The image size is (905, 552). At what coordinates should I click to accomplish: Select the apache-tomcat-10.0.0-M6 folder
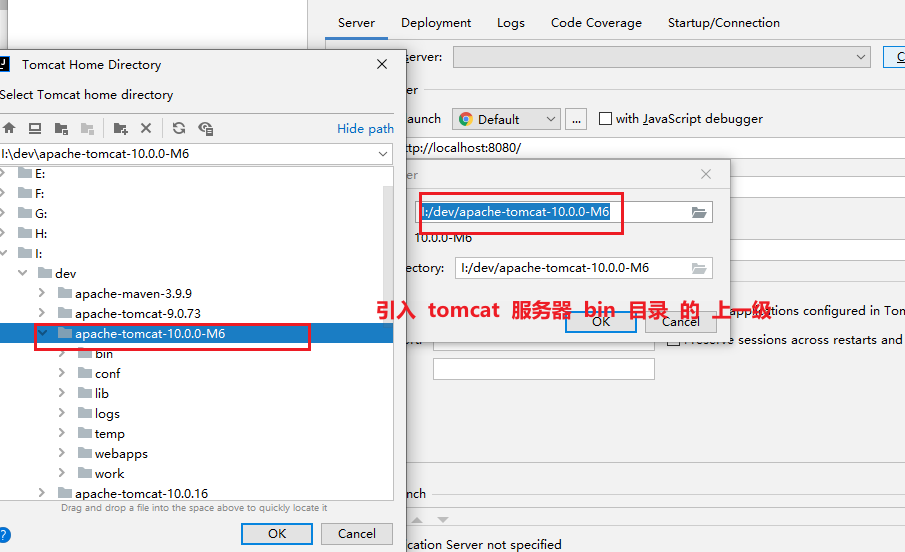click(150, 334)
